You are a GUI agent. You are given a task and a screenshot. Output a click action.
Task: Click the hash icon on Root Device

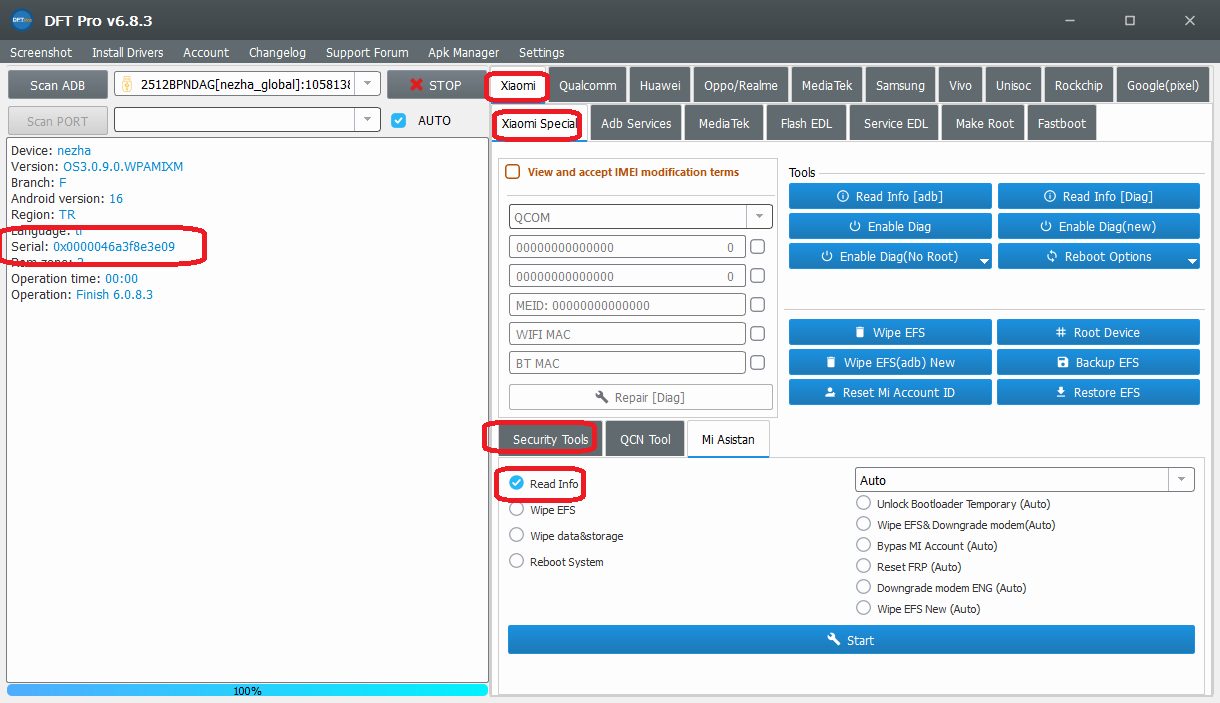[1061, 333]
